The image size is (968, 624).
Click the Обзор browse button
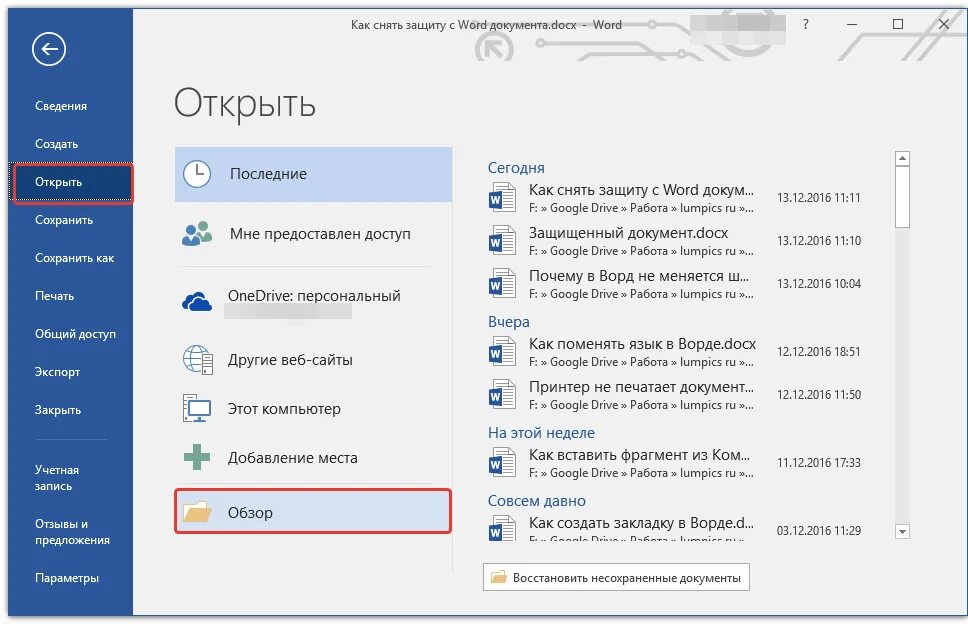313,512
